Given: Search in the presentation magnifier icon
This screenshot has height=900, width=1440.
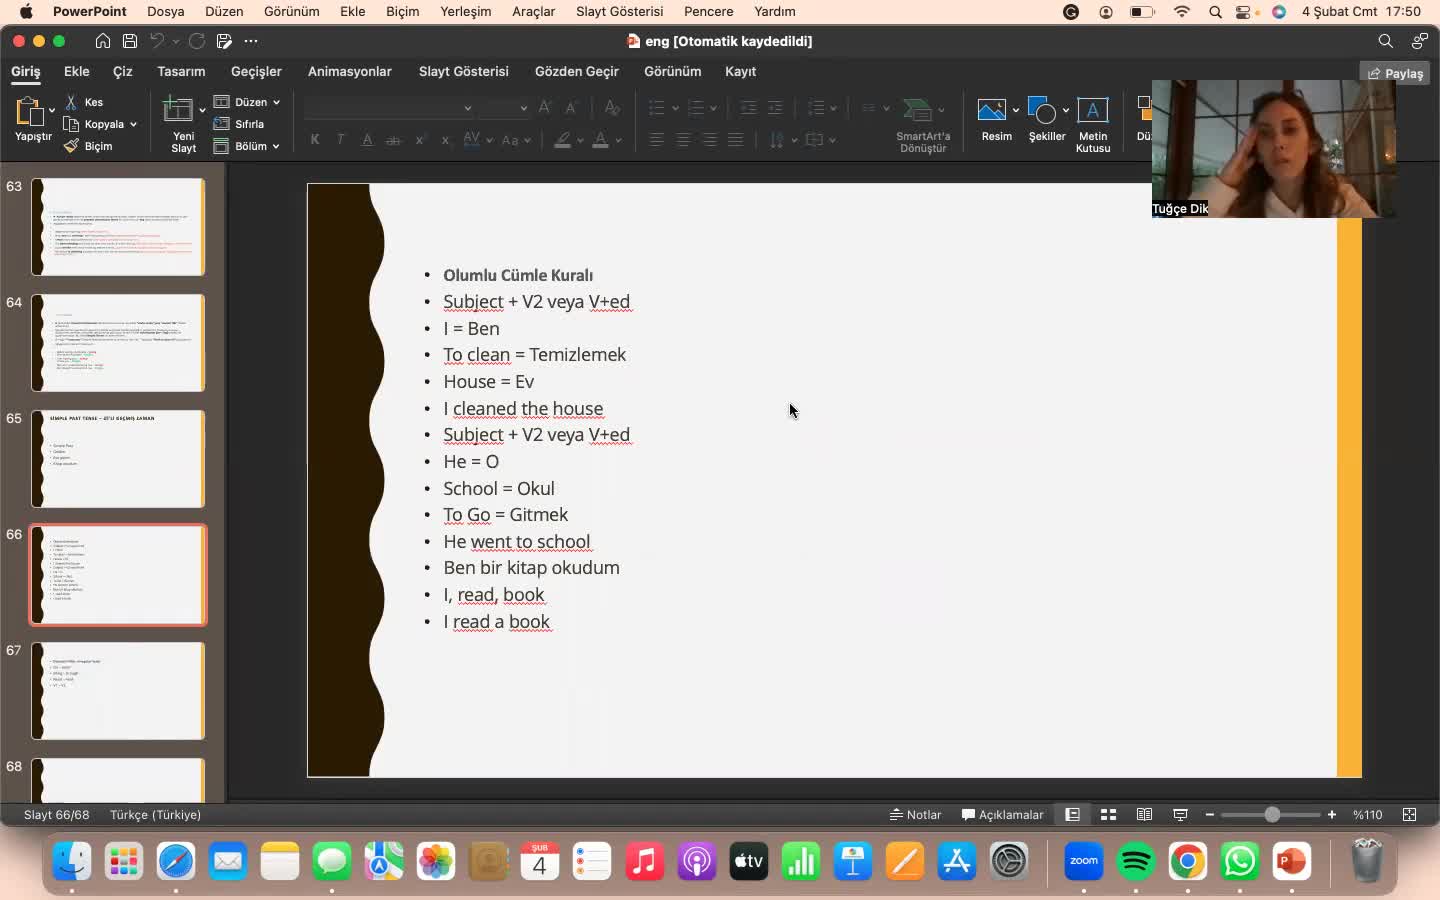Looking at the screenshot, I should (1385, 41).
